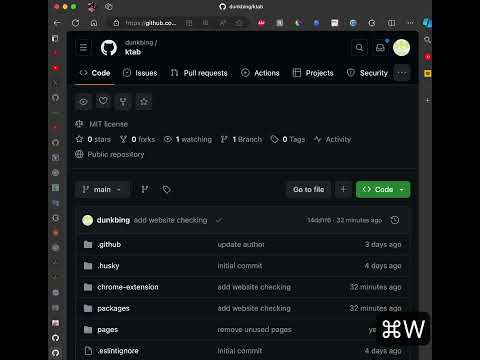Switch to the Code tab
This screenshot has height=360, width=480.
(x=95, y=73)
